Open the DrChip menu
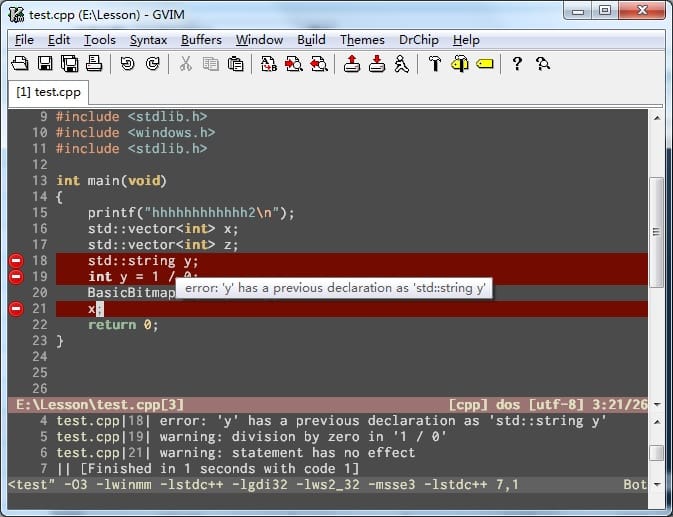Image resolution: width=673 pixels, height=517 pixels. click(x=419, y=40)
